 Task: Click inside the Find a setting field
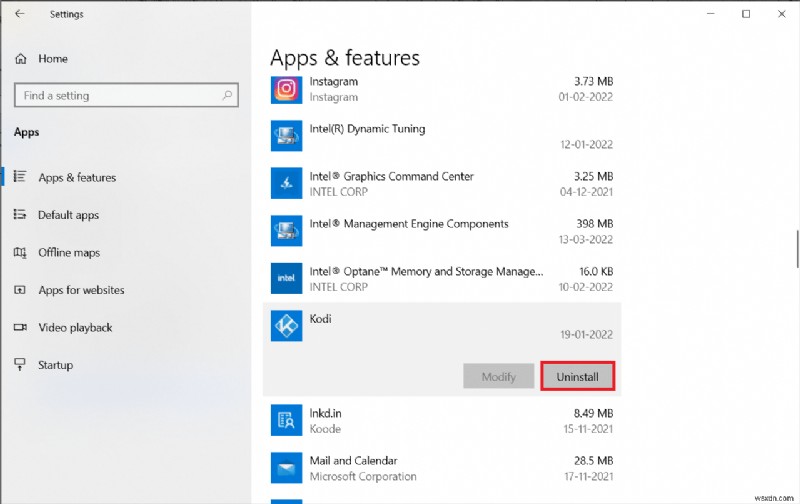(x=115, y=96)
